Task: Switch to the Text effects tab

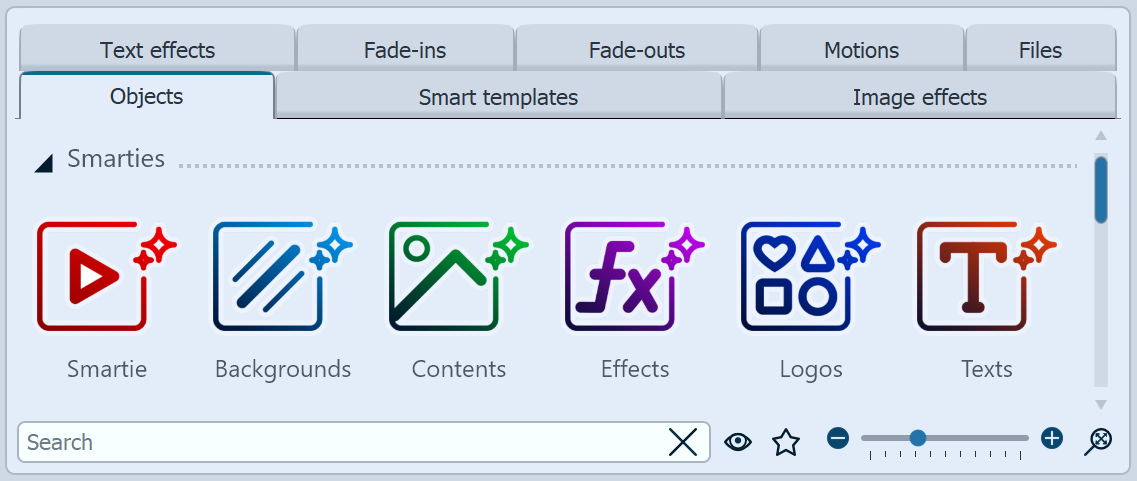Action: pos(157,49)
